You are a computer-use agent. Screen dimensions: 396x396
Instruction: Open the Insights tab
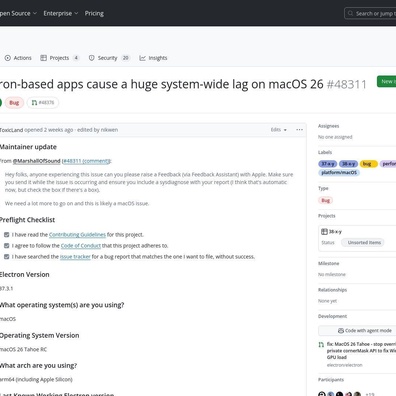point(153,58)
